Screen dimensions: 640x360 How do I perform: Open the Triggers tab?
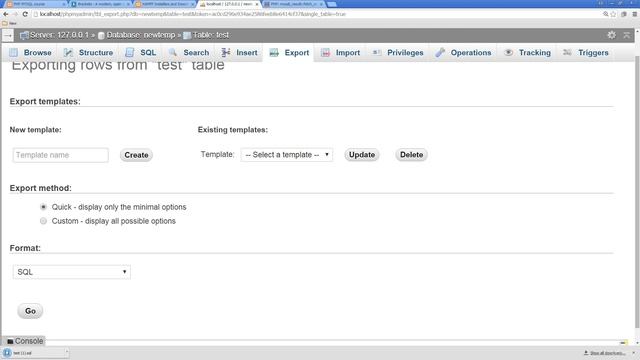point(586,53)
